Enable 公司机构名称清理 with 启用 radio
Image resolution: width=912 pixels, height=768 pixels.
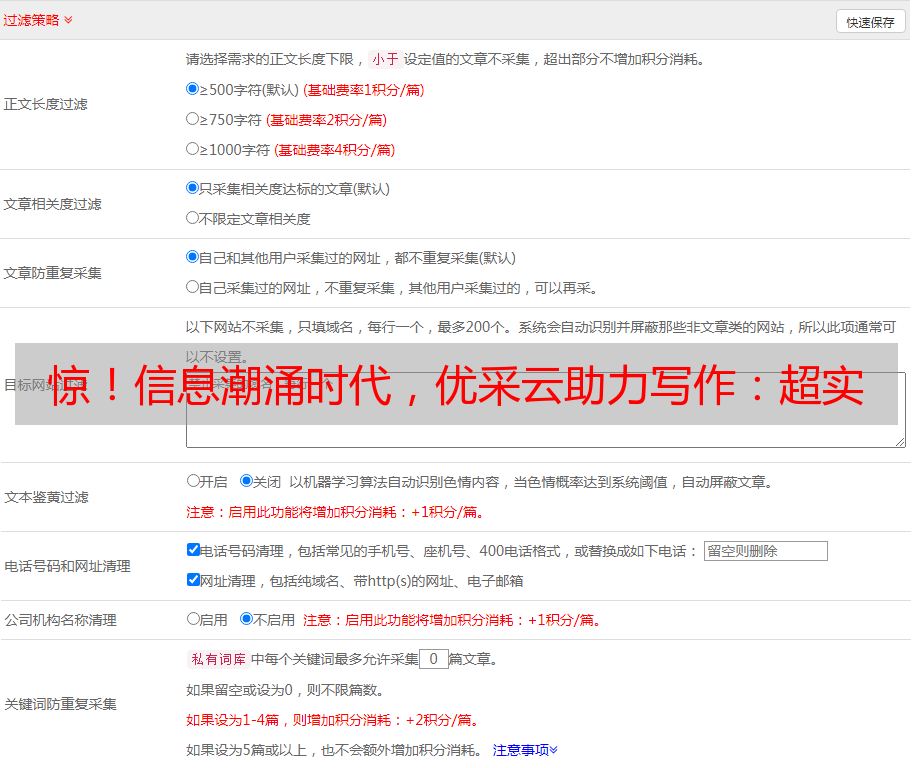tap(193, 619)
